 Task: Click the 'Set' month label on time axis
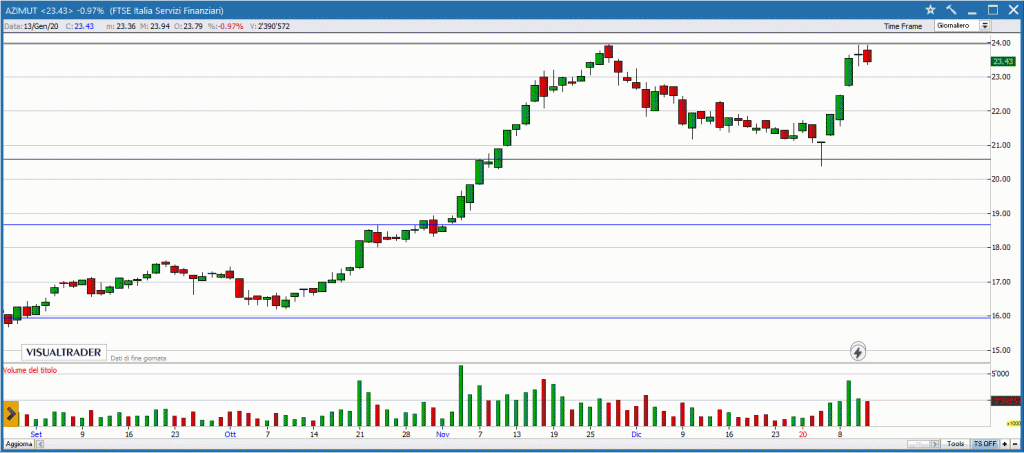point(37,433)
